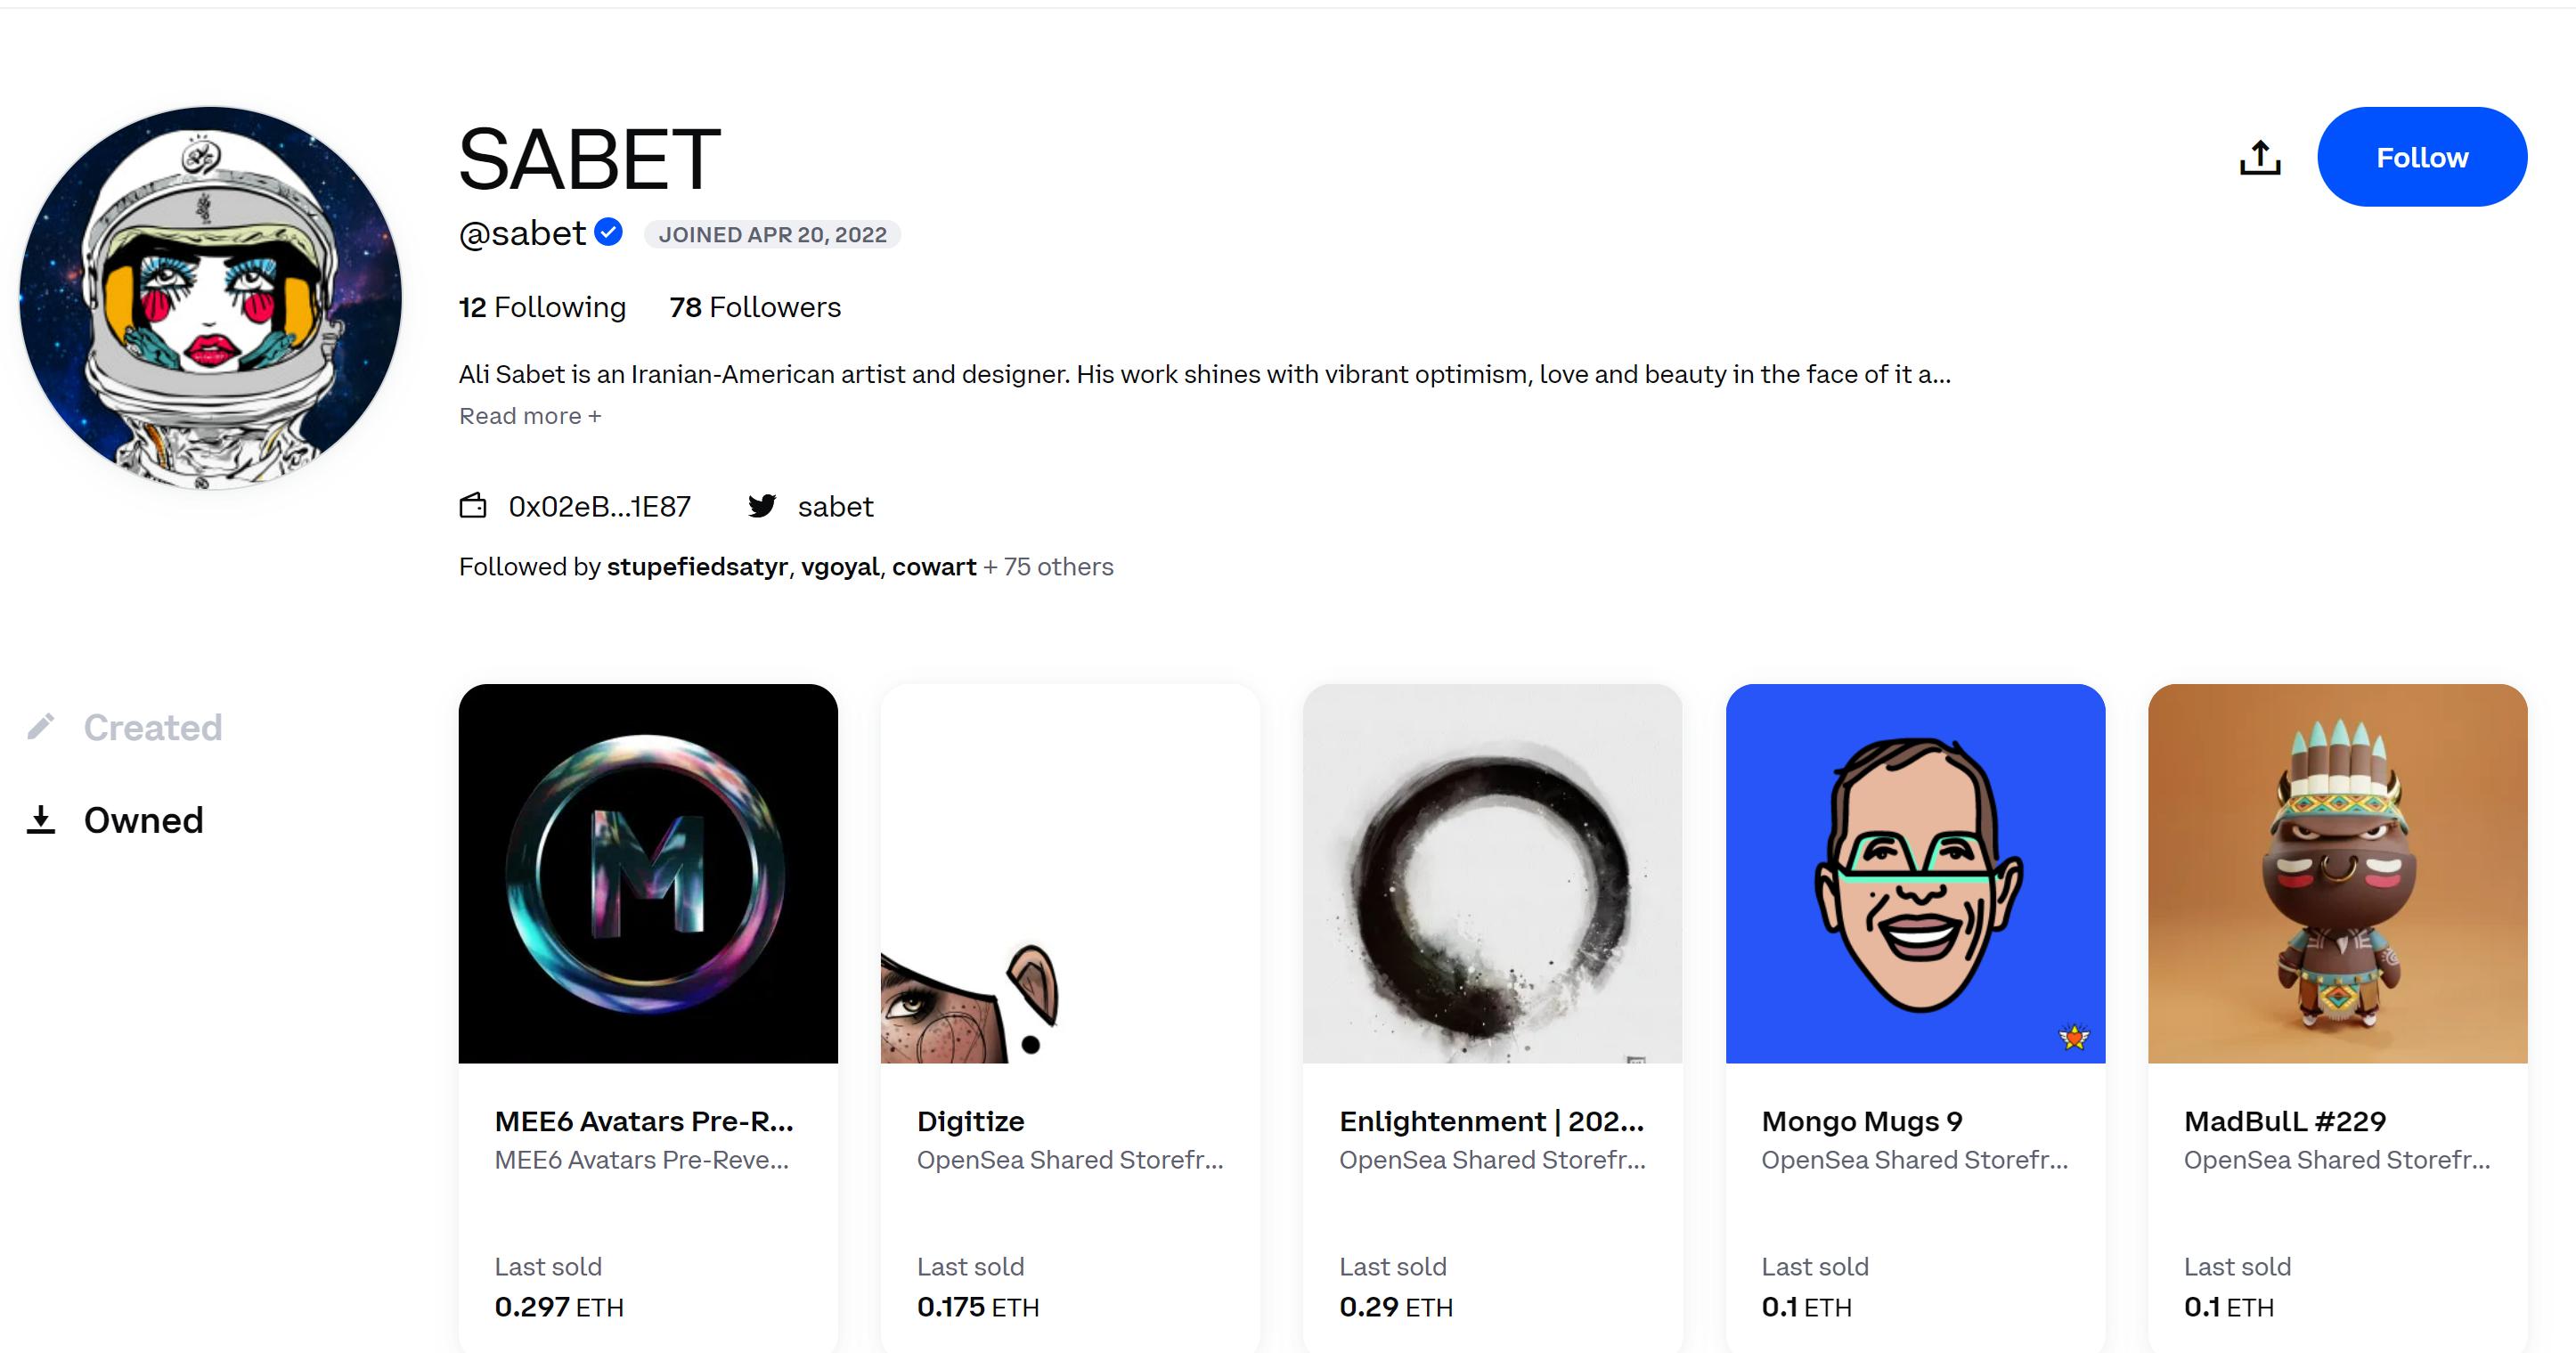Image resolution: width=2576 pixels, height=1353 pixels.
Task: Expand bio with Read more
Action: point(530,416)
